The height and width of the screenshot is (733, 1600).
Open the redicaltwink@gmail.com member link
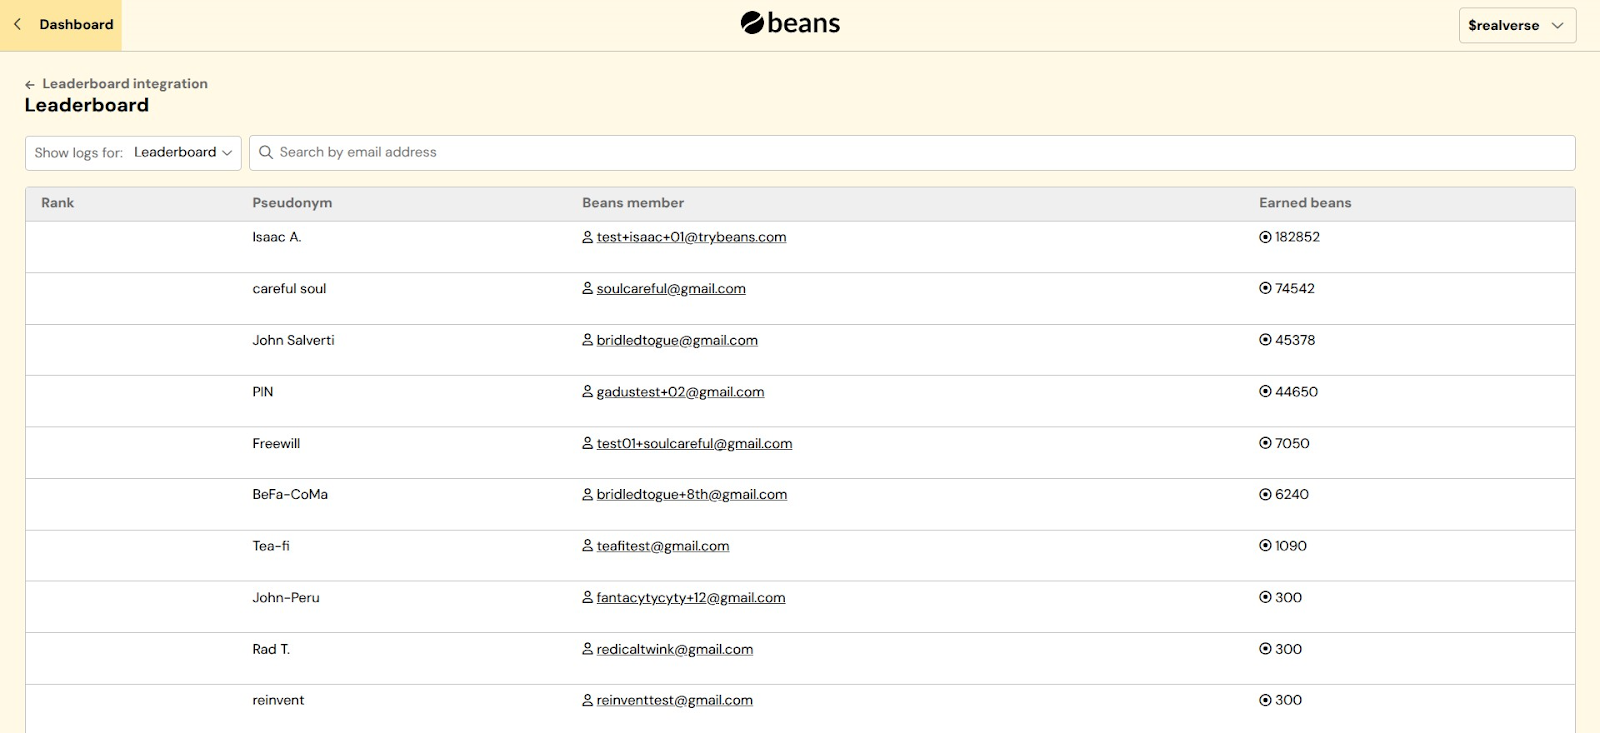tap(674, 650)
